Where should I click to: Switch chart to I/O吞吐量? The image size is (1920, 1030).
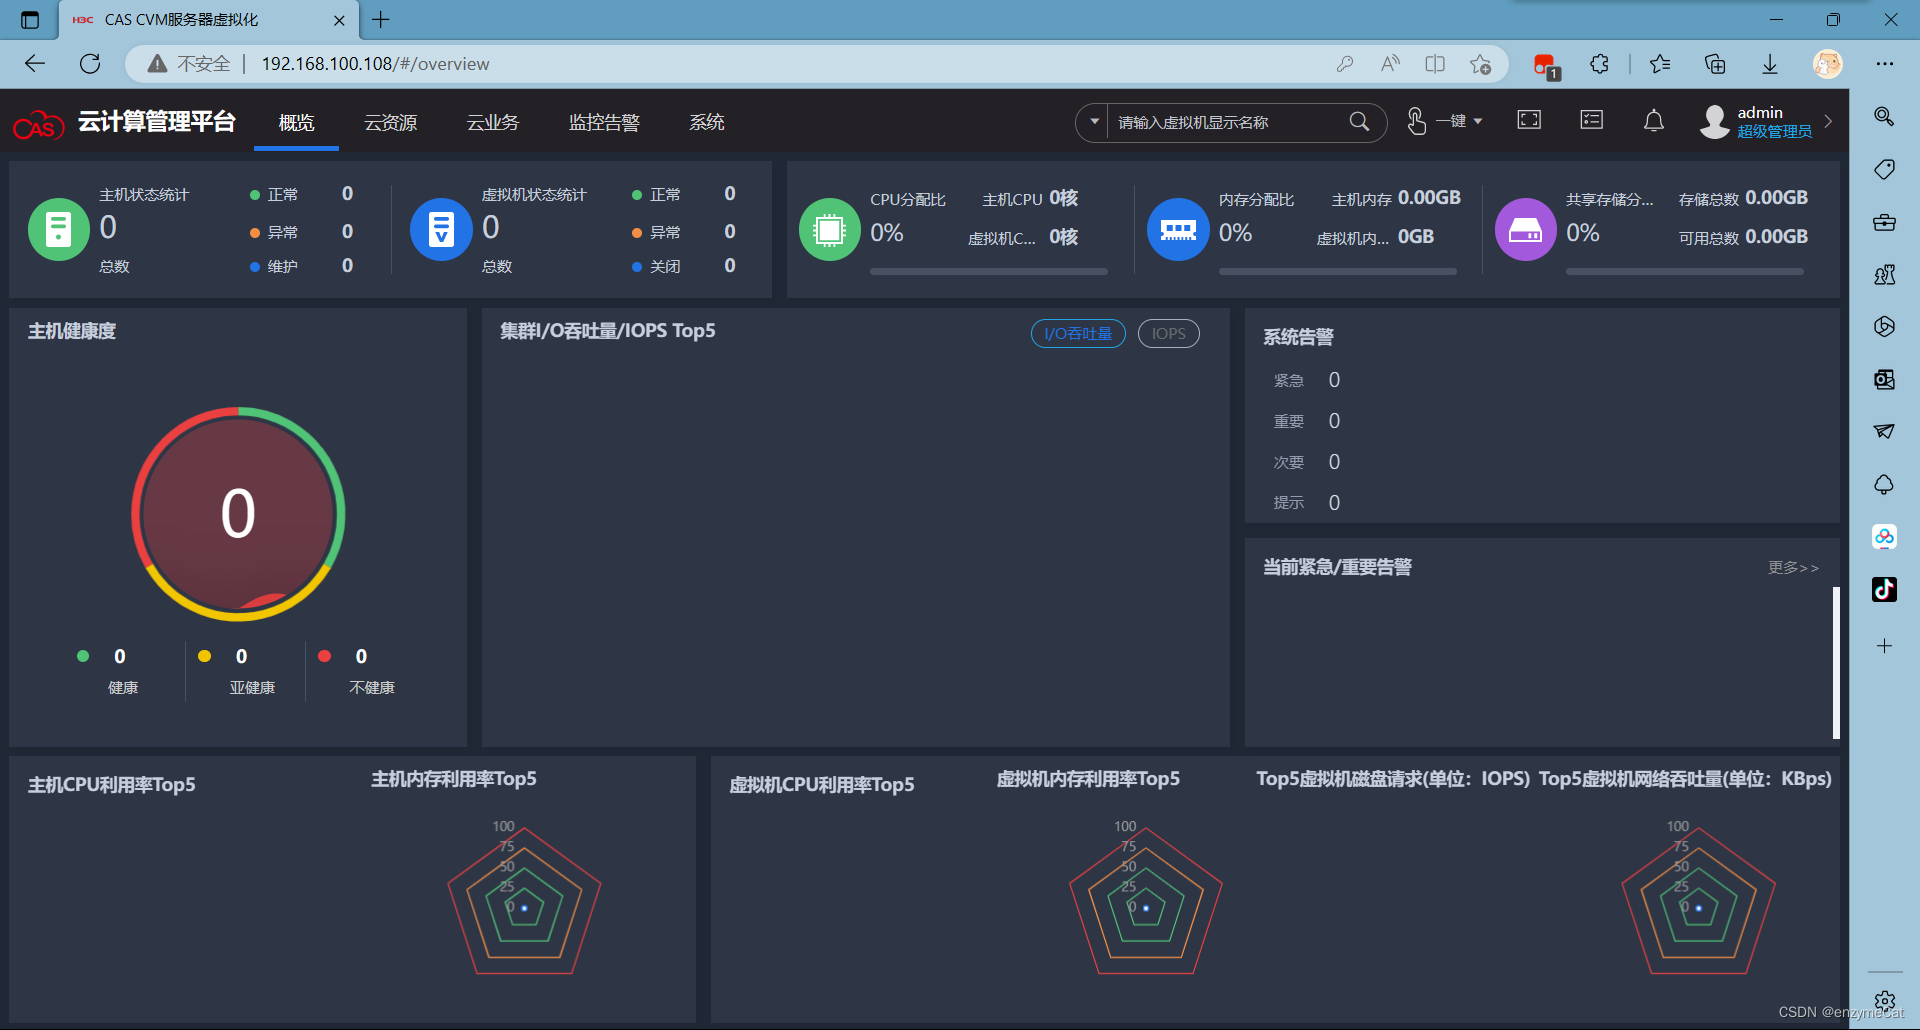click(1078, 334)
